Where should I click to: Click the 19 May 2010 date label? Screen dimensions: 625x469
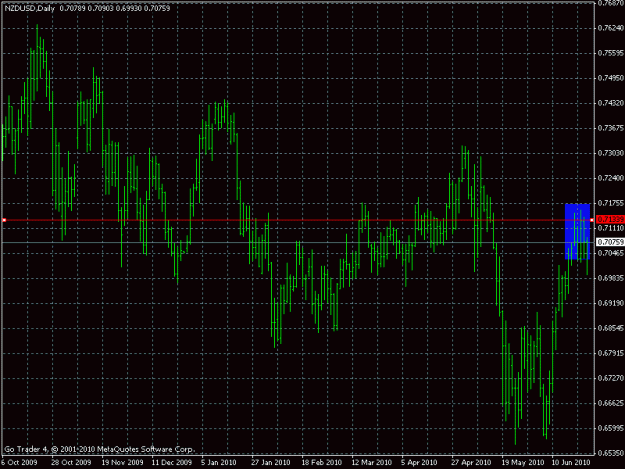[x=523, y=462]
